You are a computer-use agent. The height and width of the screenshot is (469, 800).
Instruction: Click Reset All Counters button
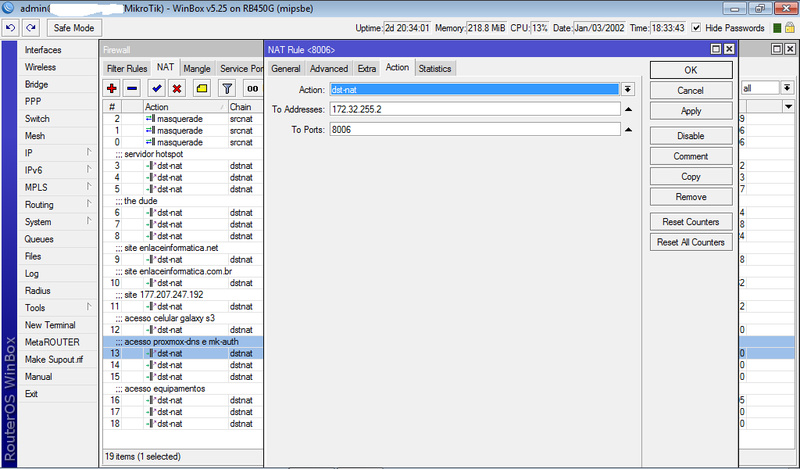click(x=691, y=242)
